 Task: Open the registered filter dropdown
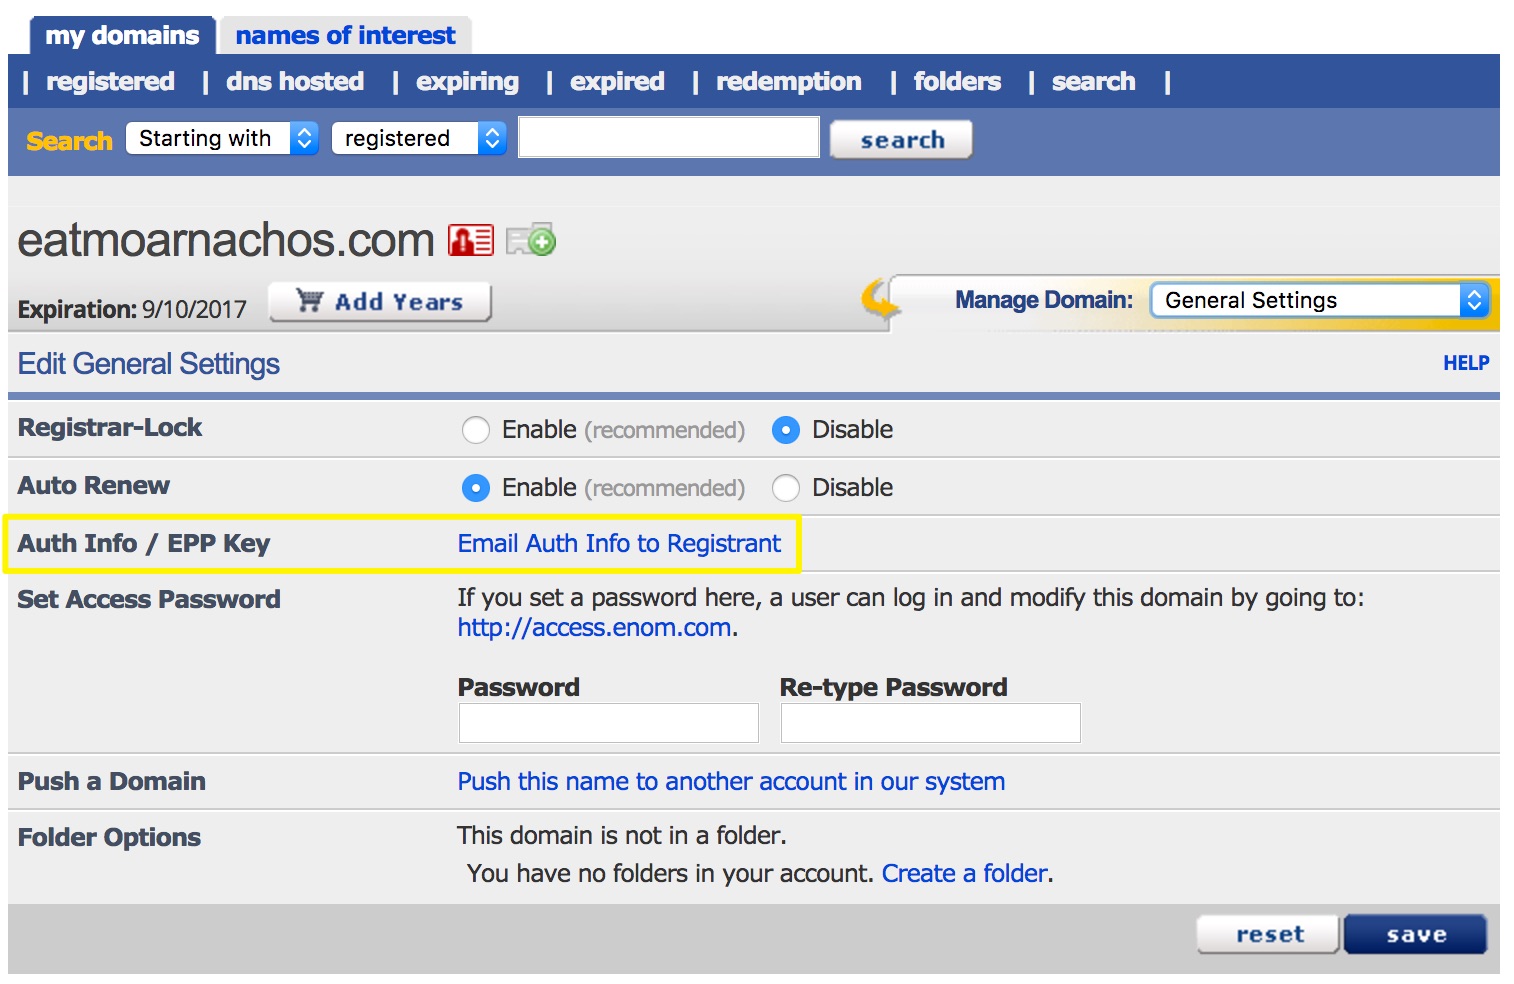419,138
